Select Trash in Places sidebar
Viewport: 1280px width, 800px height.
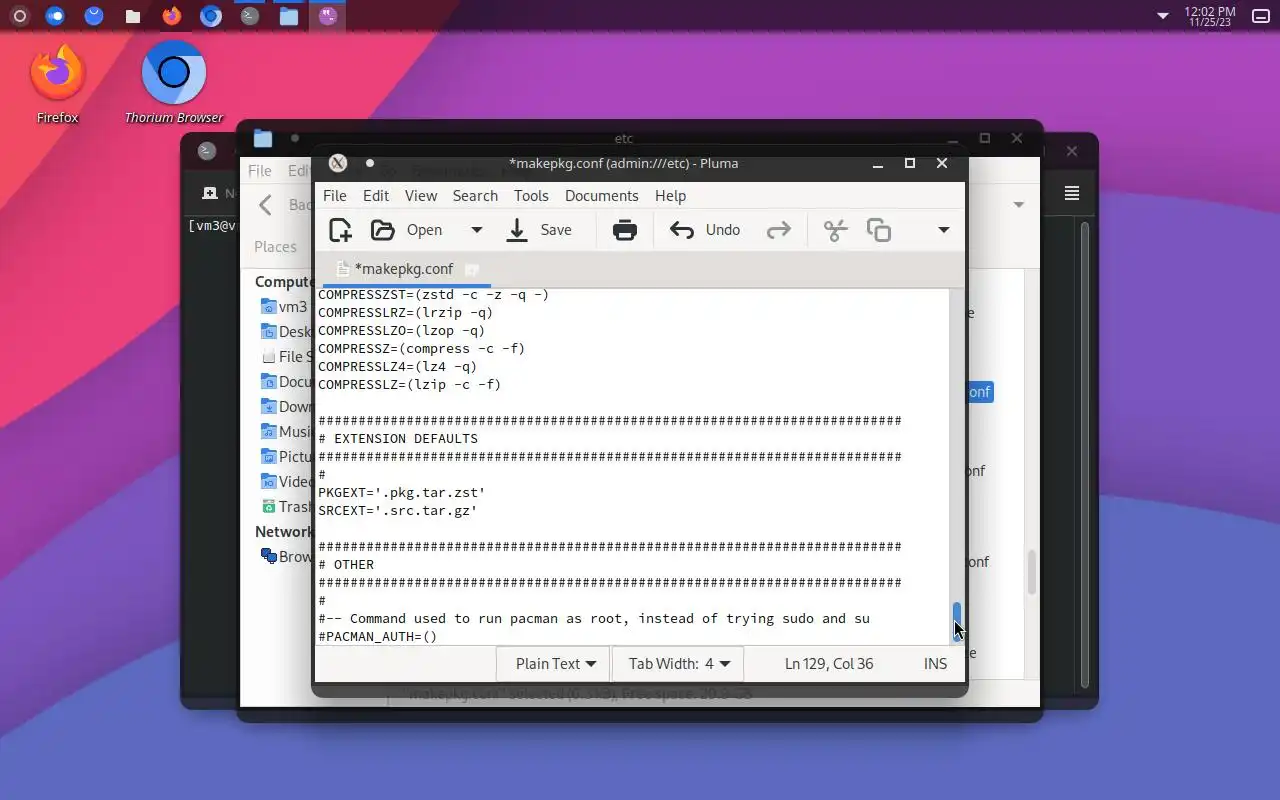284,507
